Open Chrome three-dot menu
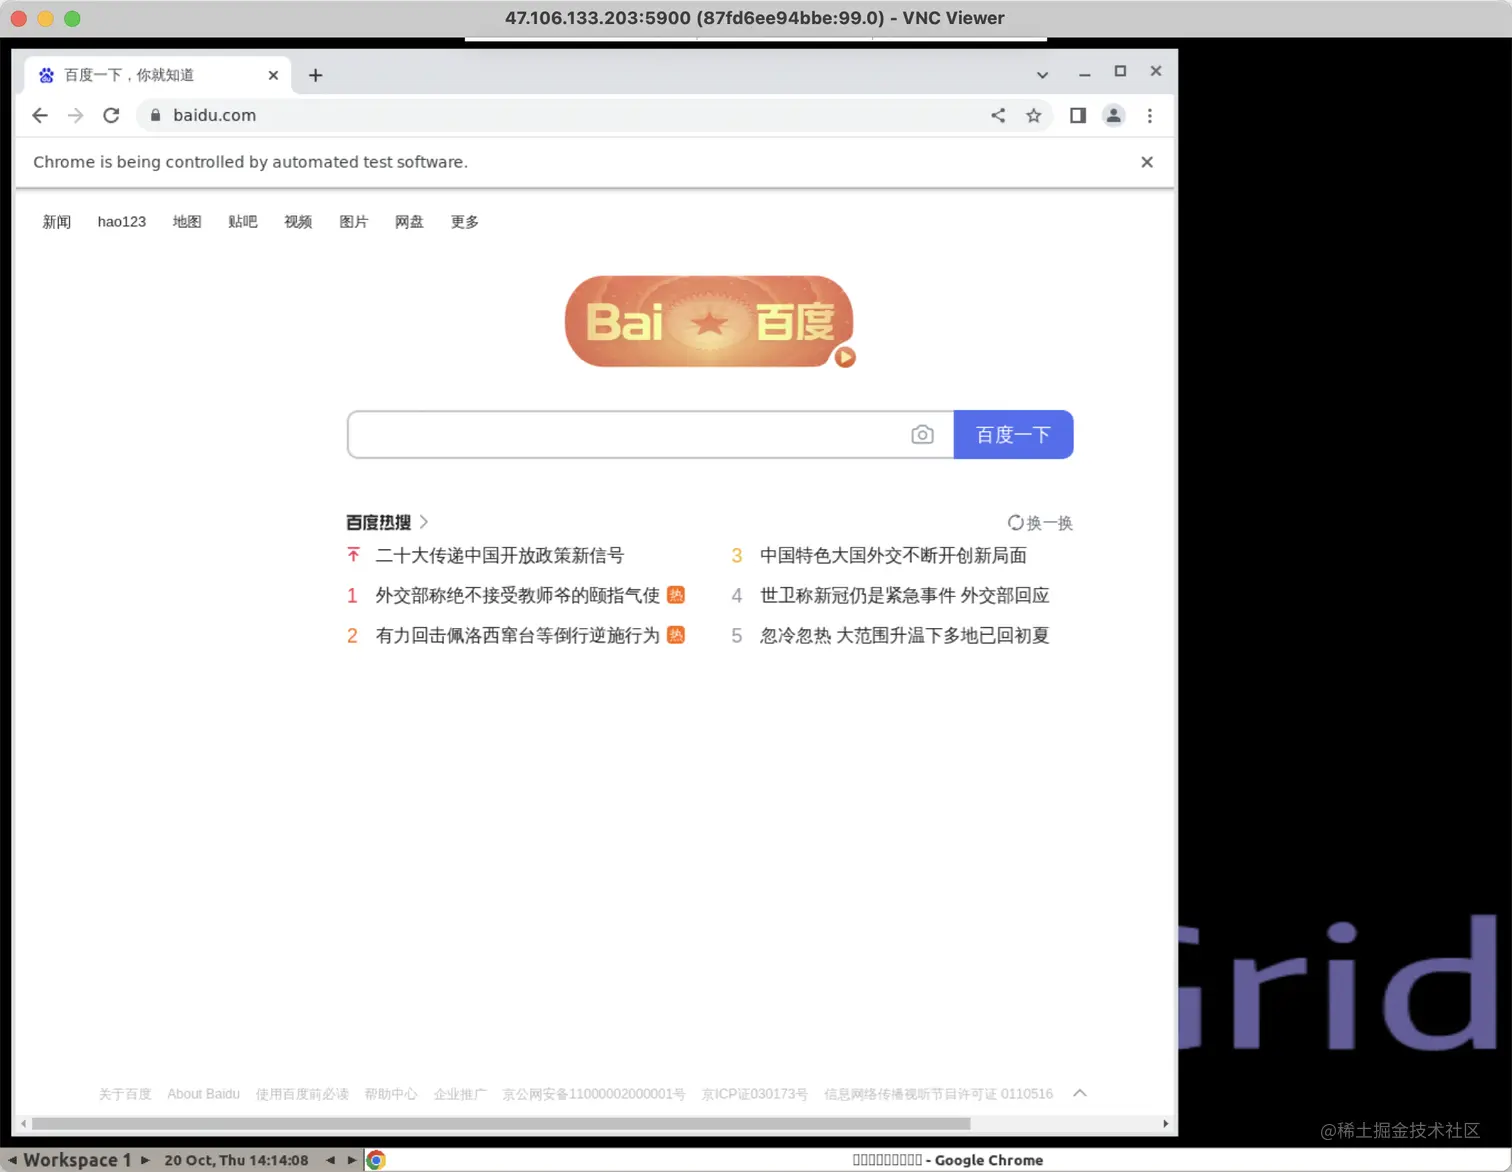Viewport: 1512px width, 1172px height. pyautogui.click(x=1150, y=115)
